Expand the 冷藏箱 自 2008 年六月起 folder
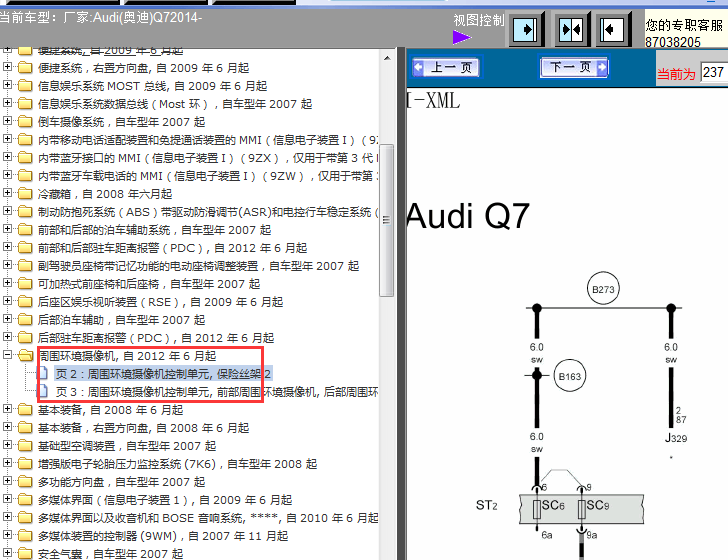This screenshot has height=560, width=728. (x=7, y=192)
